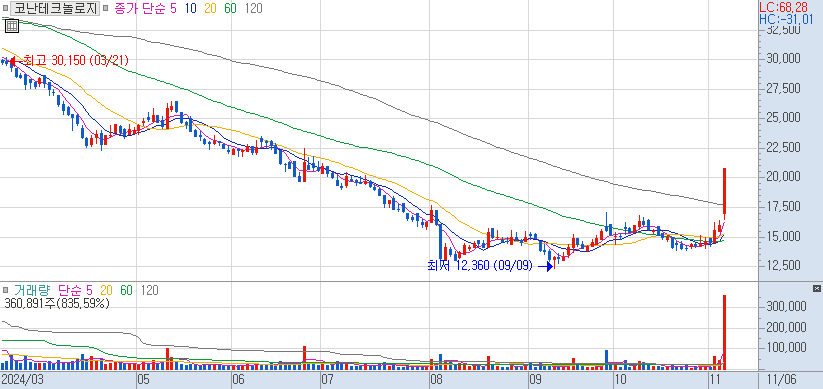Select the volume 단순 5 legend
Viewport: 823px width, 389px height.
pyautogui.click(x=75, y=290)
